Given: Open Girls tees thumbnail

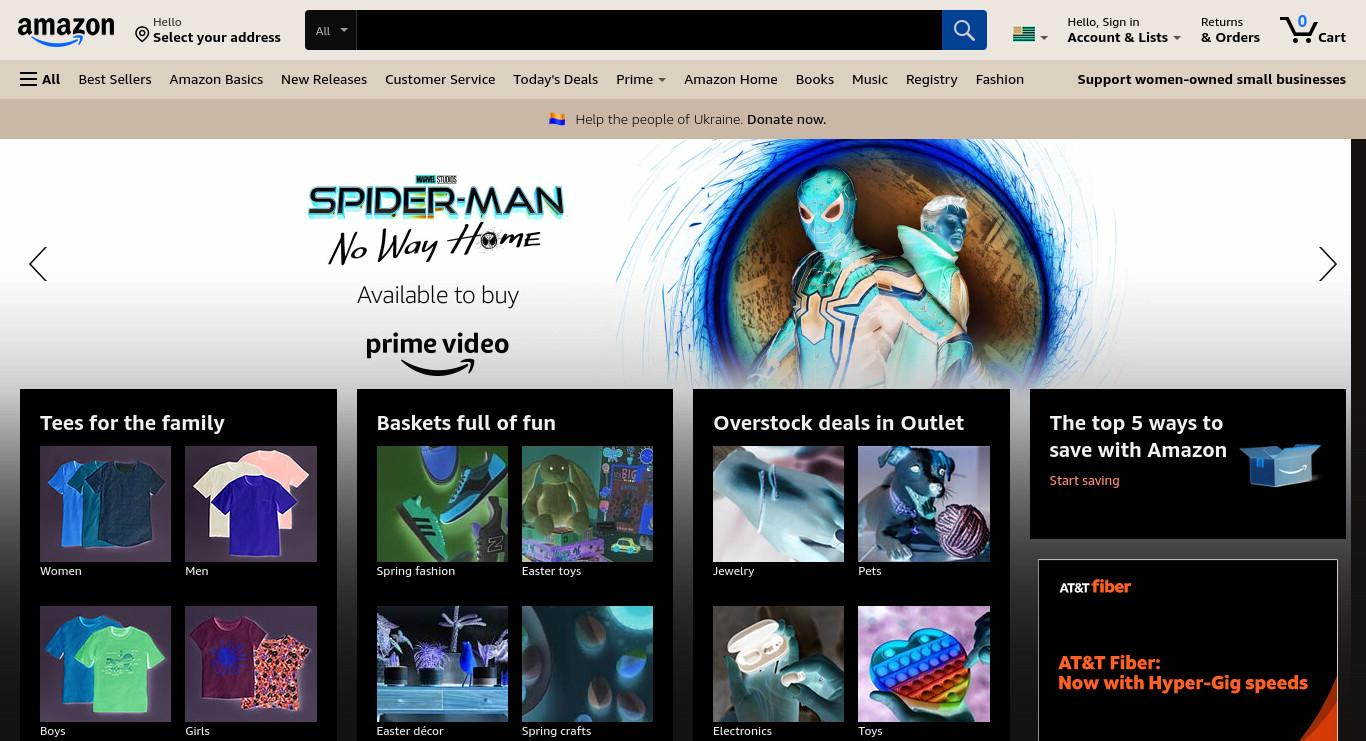Looking at the screenshot, I should click(x=251, y=664).
